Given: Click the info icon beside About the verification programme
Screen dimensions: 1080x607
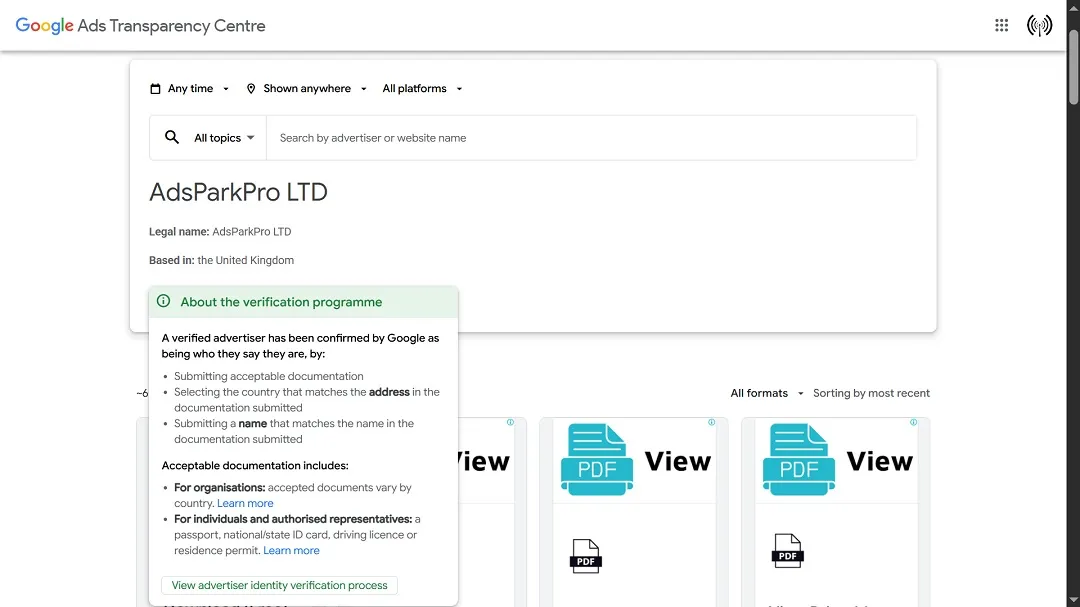Looking at the screenshot, I should click(163, 301).
